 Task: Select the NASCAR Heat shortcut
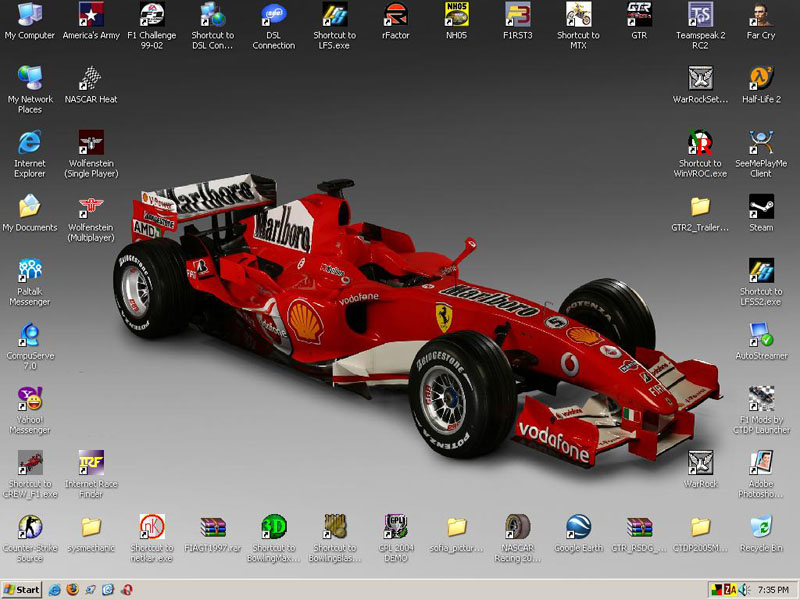point(91,84)
